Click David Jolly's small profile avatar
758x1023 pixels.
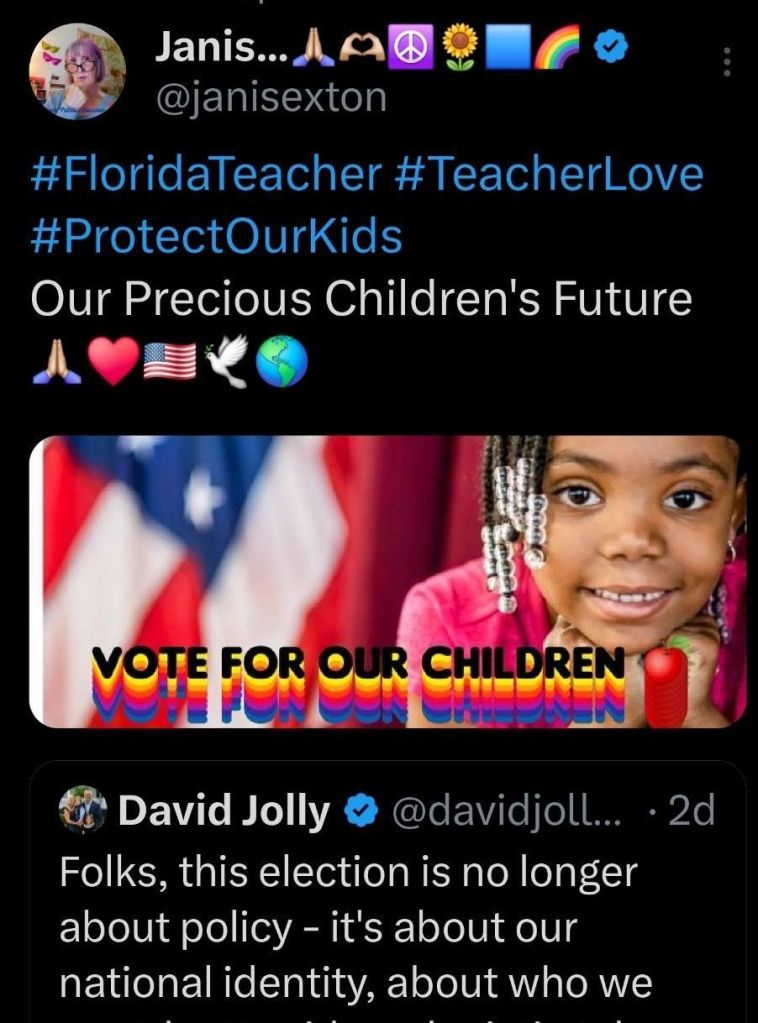coord(83,810)
